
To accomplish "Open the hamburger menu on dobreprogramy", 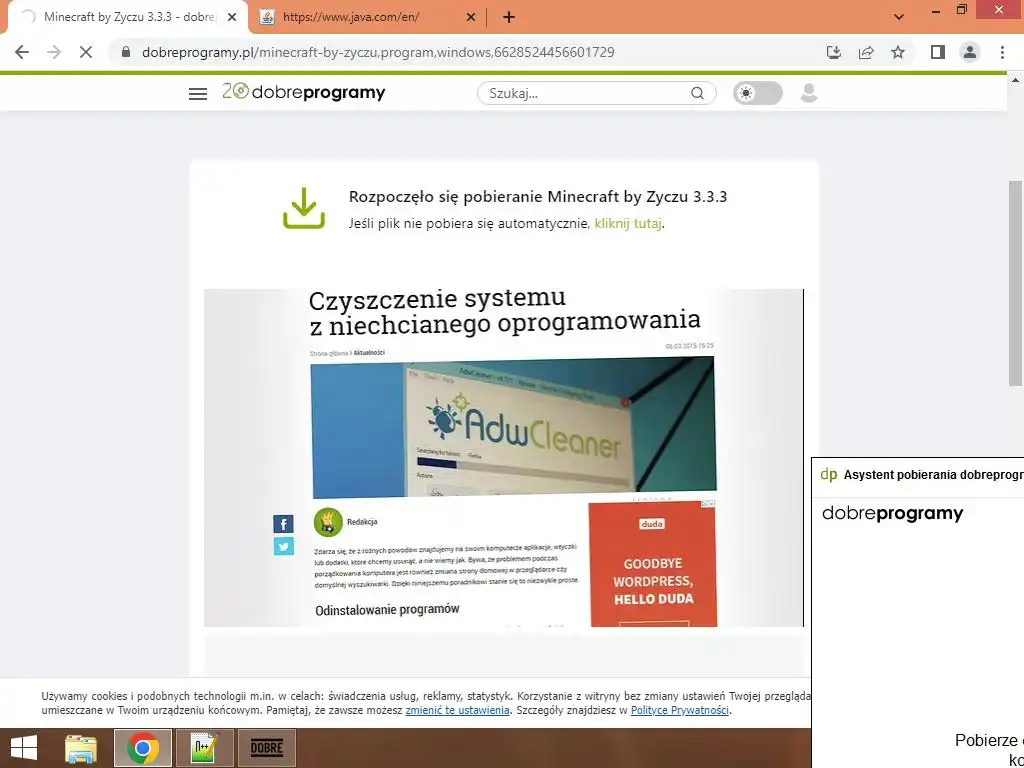I will (198, 93).
